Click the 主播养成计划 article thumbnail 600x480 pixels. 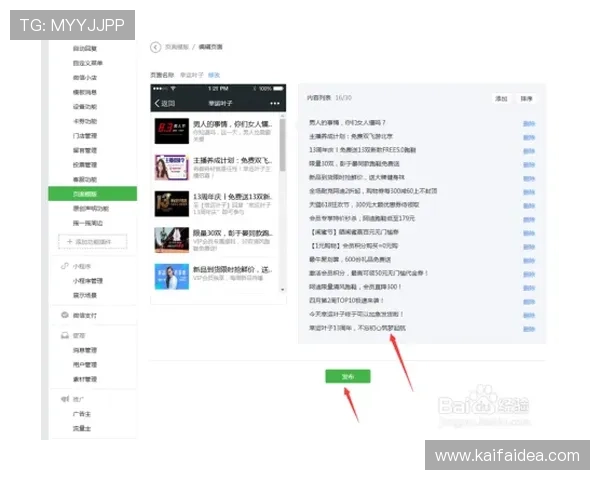[x=172, y=167]
